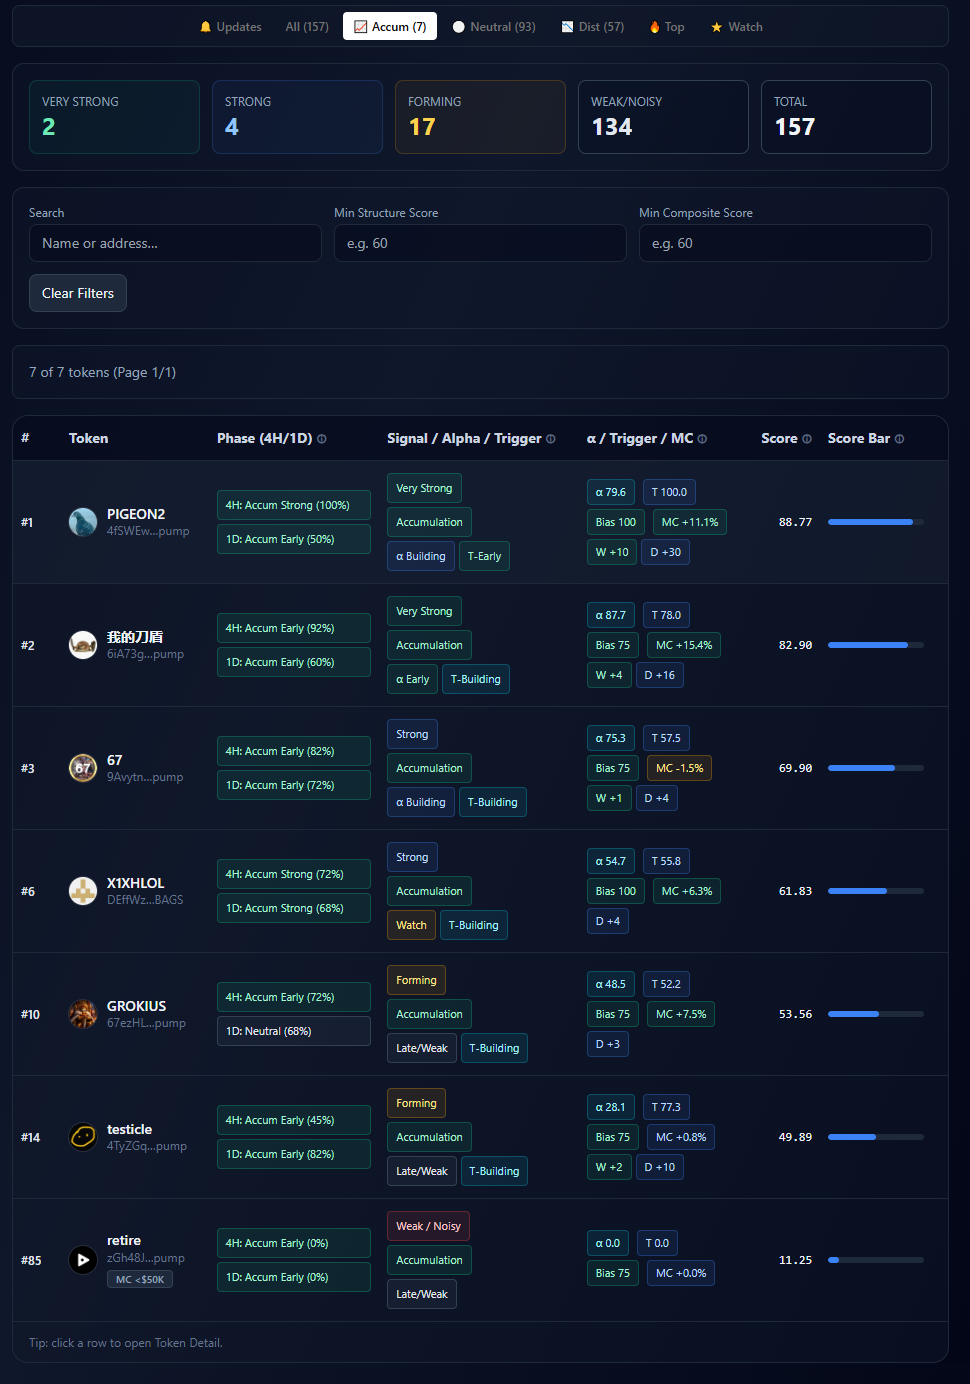
Task: Click the Phase (4H/1D) info icon
Action: (322, 439)
